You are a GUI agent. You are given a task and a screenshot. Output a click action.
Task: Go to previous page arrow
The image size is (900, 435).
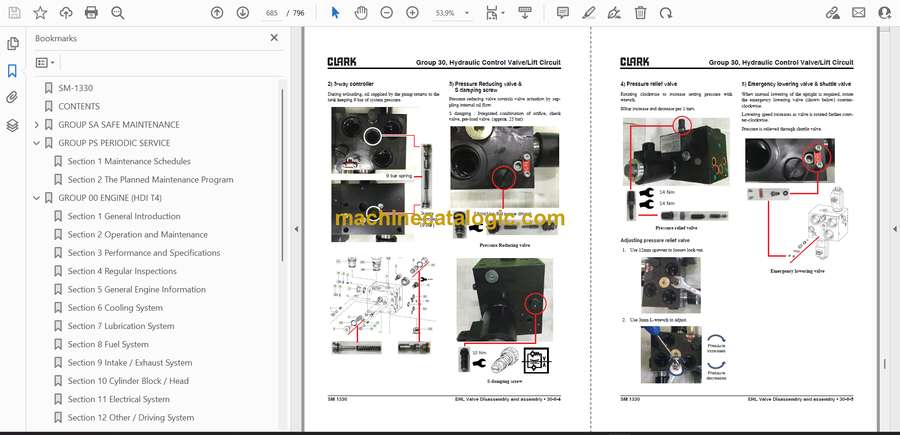click(x=217, y=13)
